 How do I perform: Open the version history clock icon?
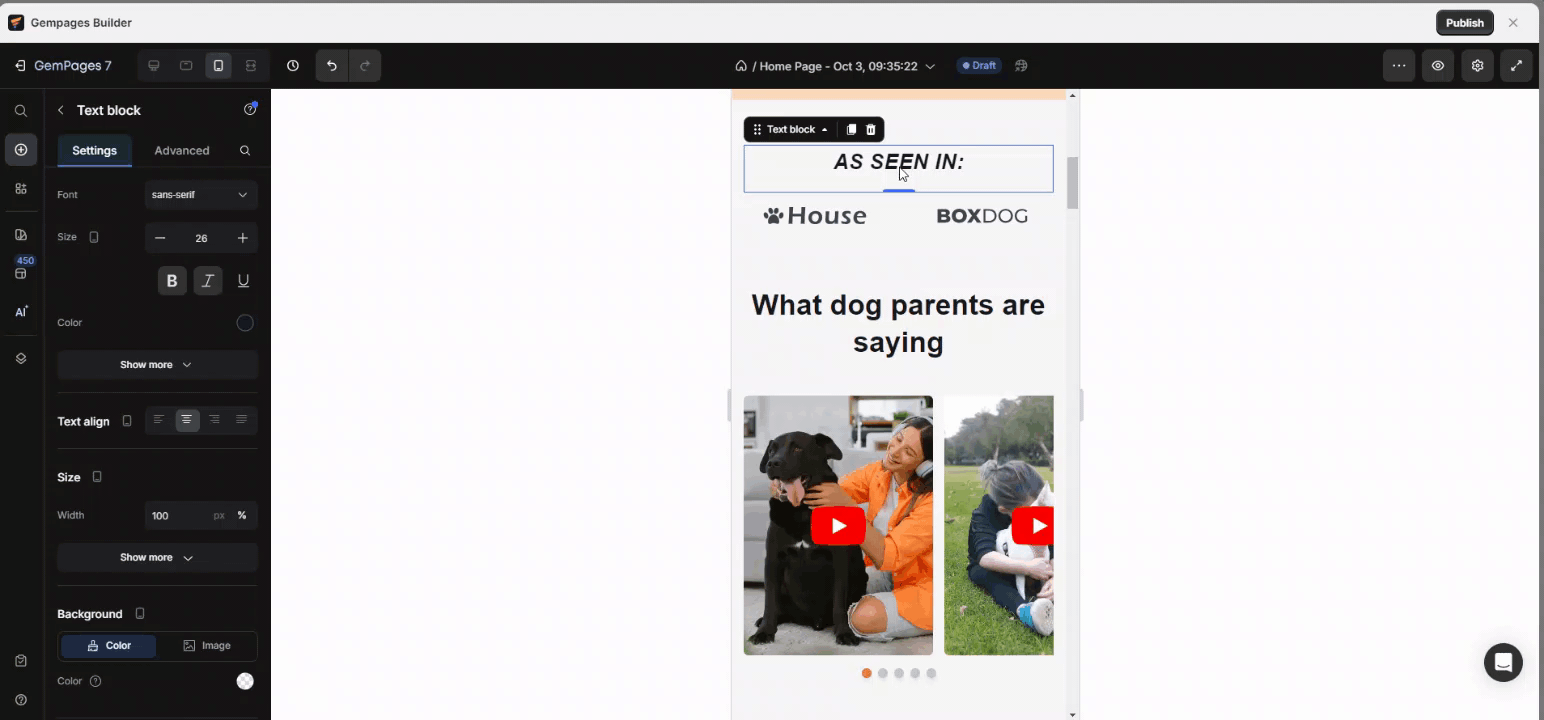point(293,65)
